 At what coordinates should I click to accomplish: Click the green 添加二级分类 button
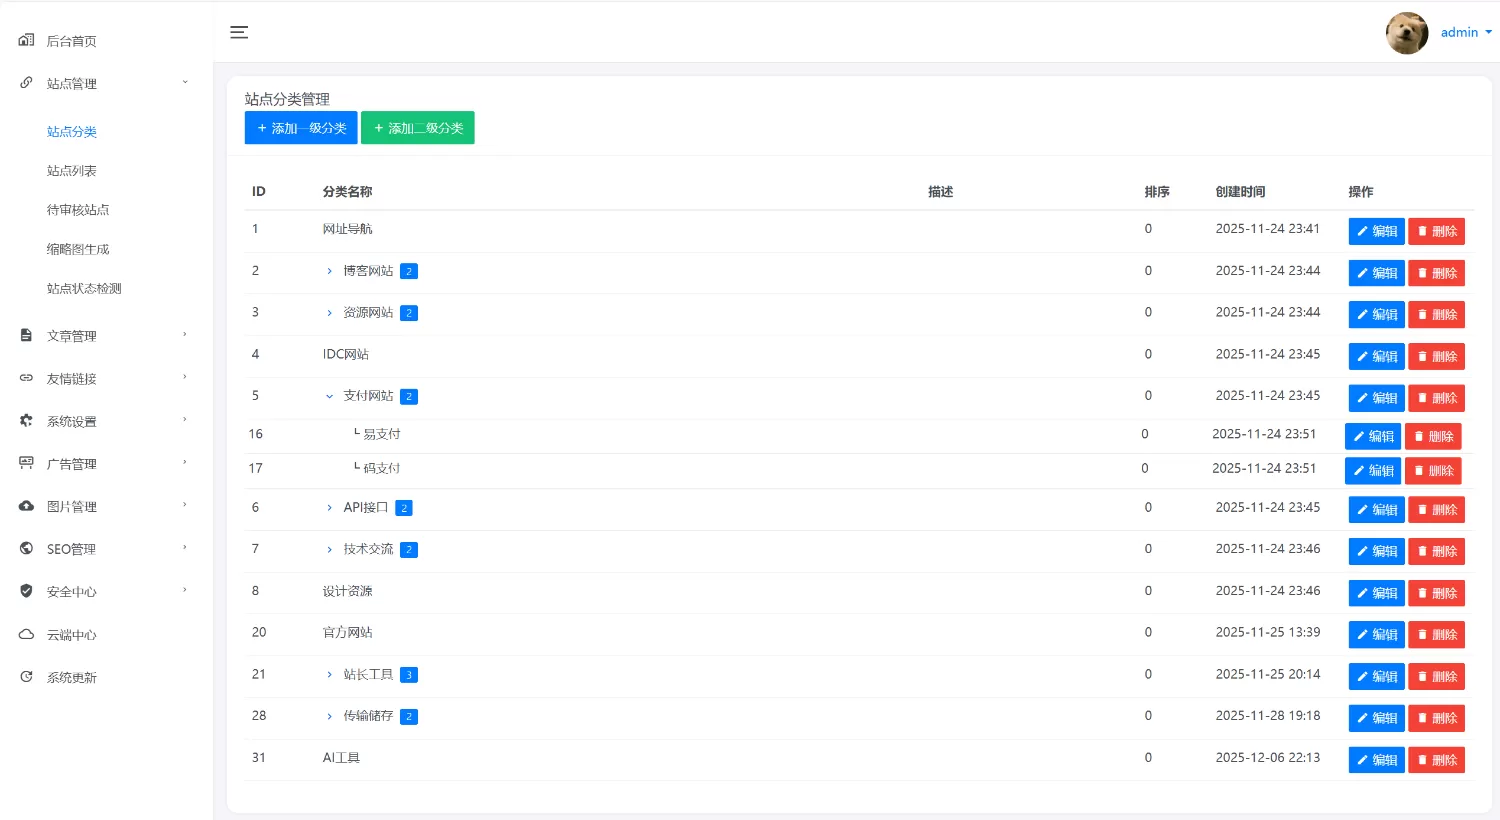pyautogui.click(x=418, y=128)
